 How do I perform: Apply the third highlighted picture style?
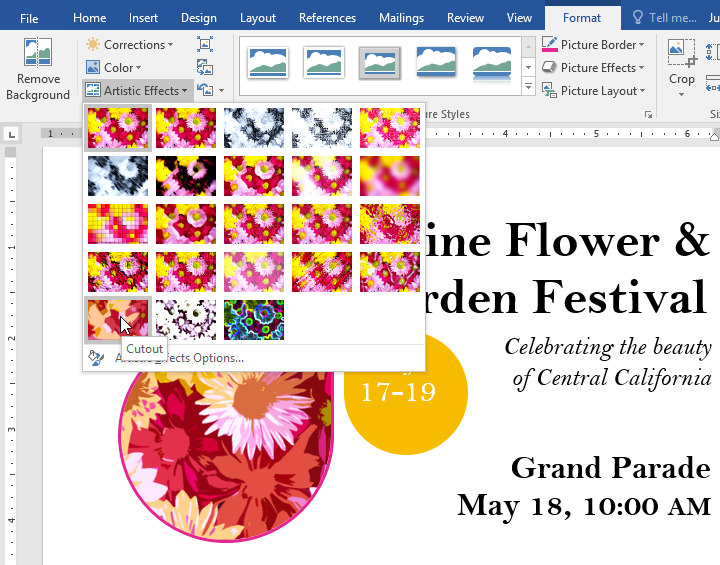[x=379, y=64]
